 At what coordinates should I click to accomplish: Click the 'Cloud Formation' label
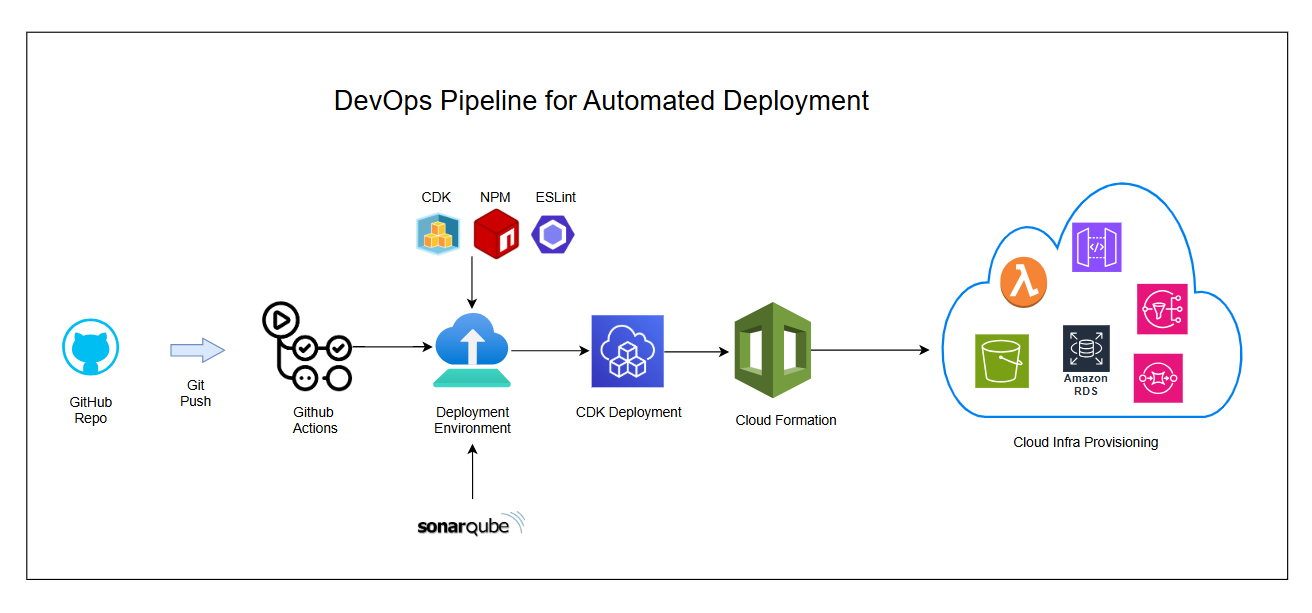coord(786,420)
